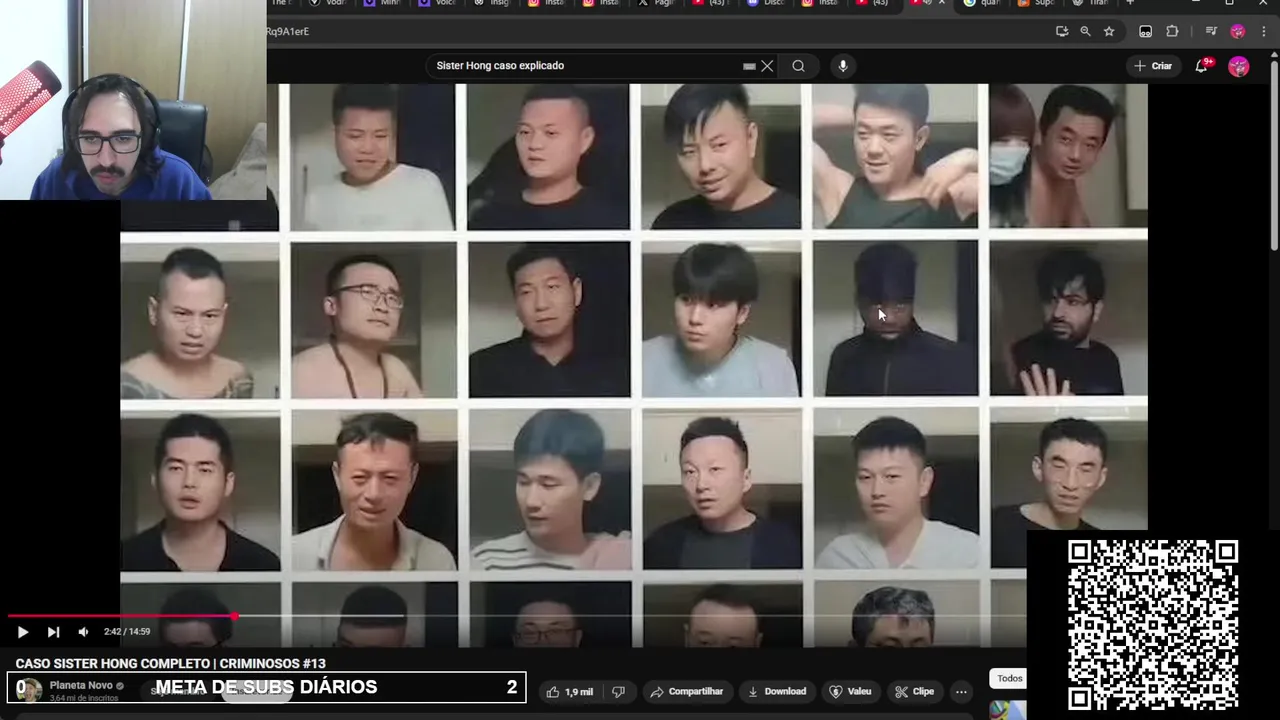Image resolution: width=1280 pixels, height=720 pixels.
Task: Open Chrome three-dot menu
Action: click(x=1265, y=31)
